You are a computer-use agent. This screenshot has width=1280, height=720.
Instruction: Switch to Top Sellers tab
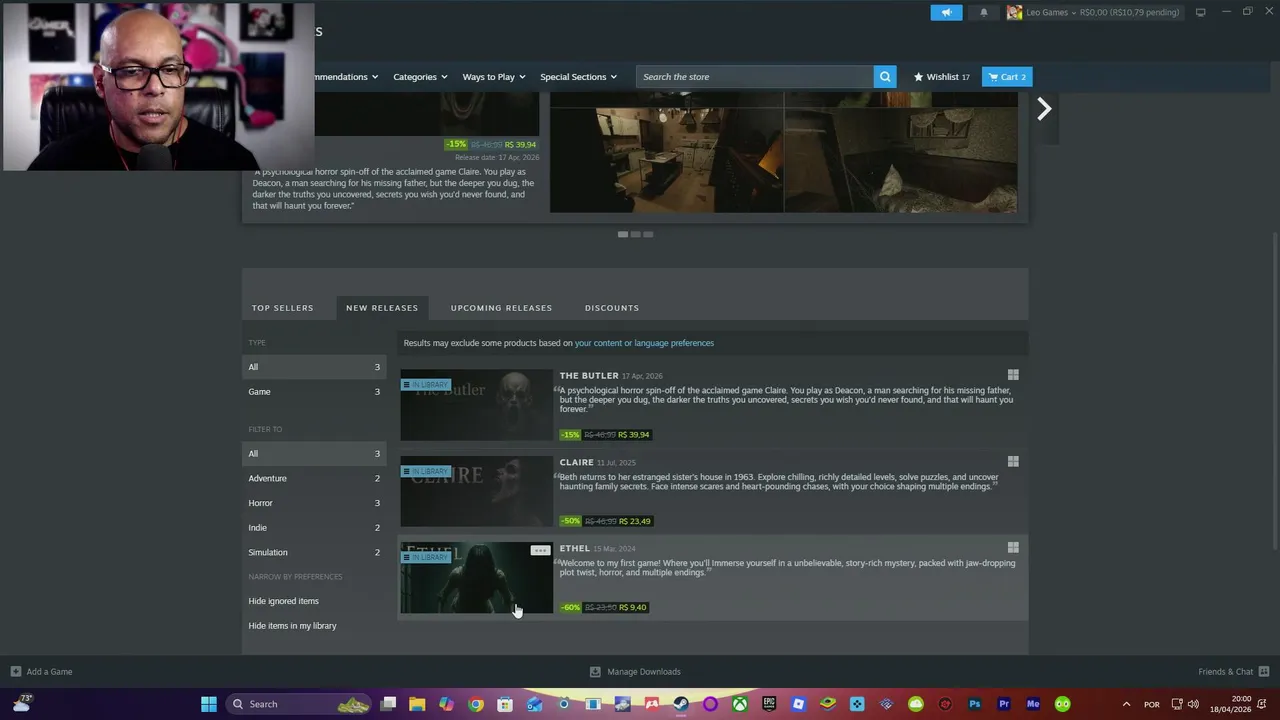pyautogui.click(x=283, y=308)
